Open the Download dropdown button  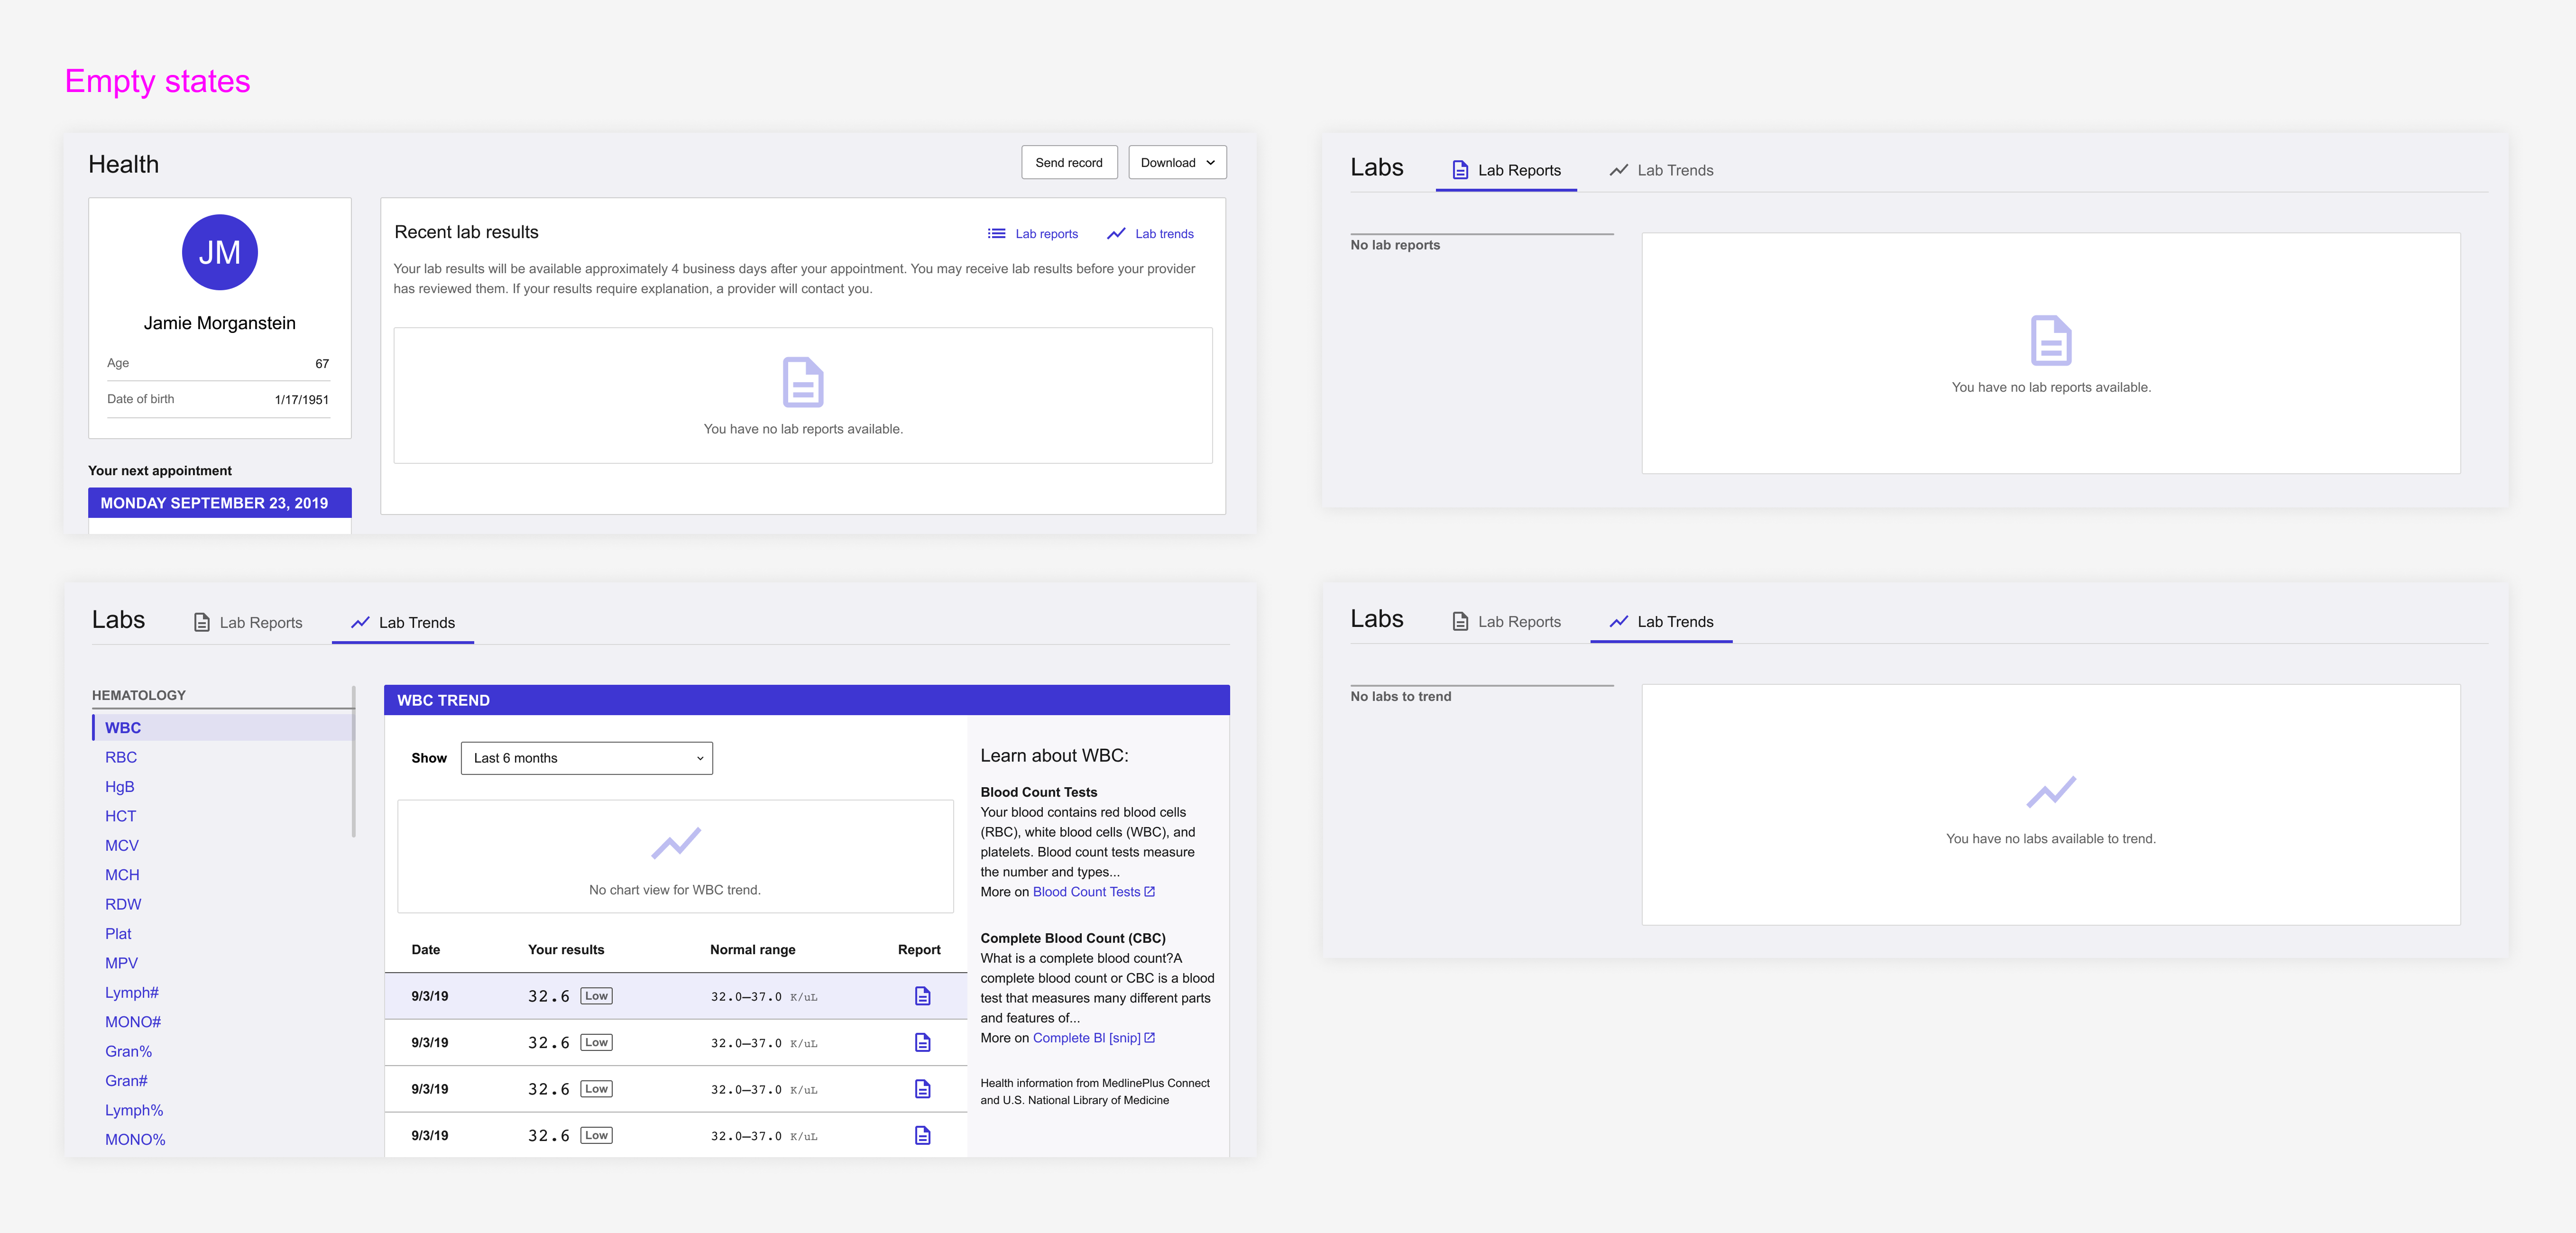point(1177,163)
